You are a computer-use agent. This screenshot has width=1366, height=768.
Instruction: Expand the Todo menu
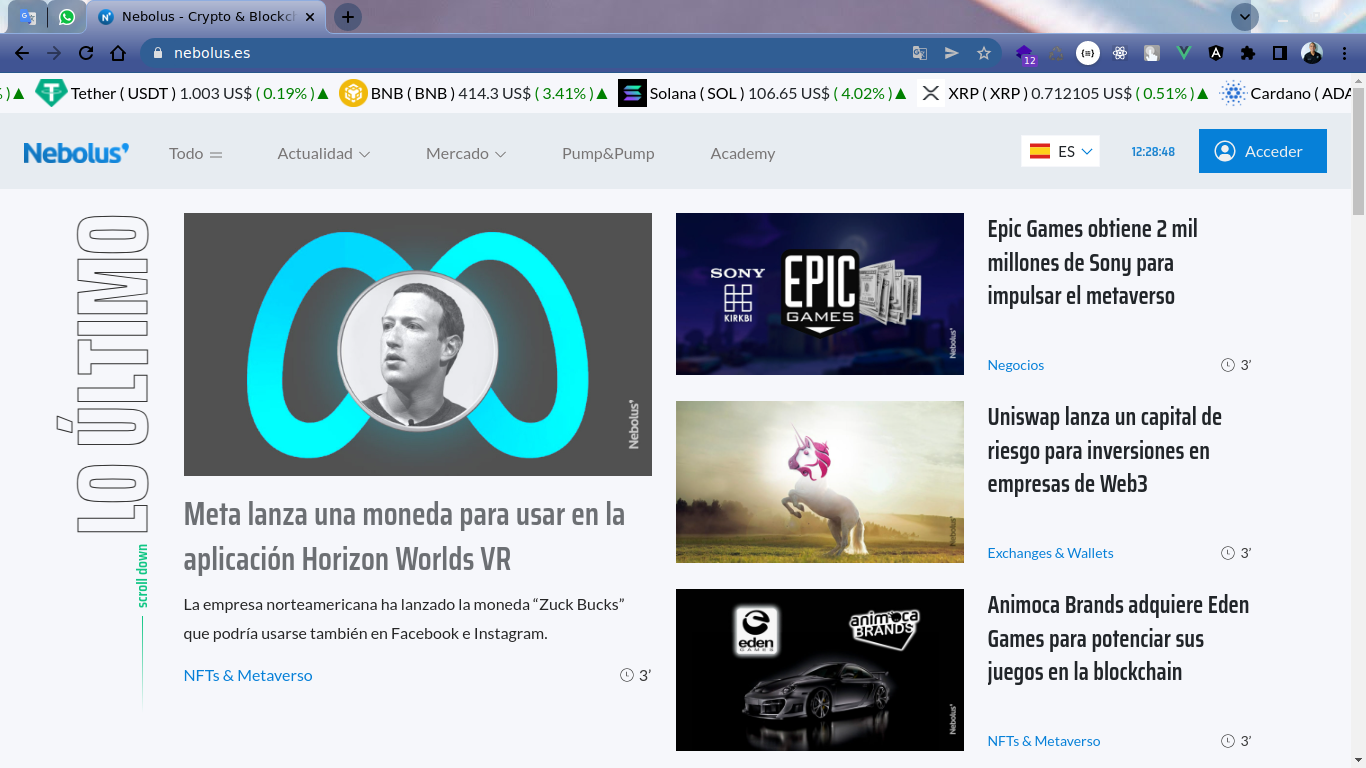pyautogui.click(x=195, y=153)
